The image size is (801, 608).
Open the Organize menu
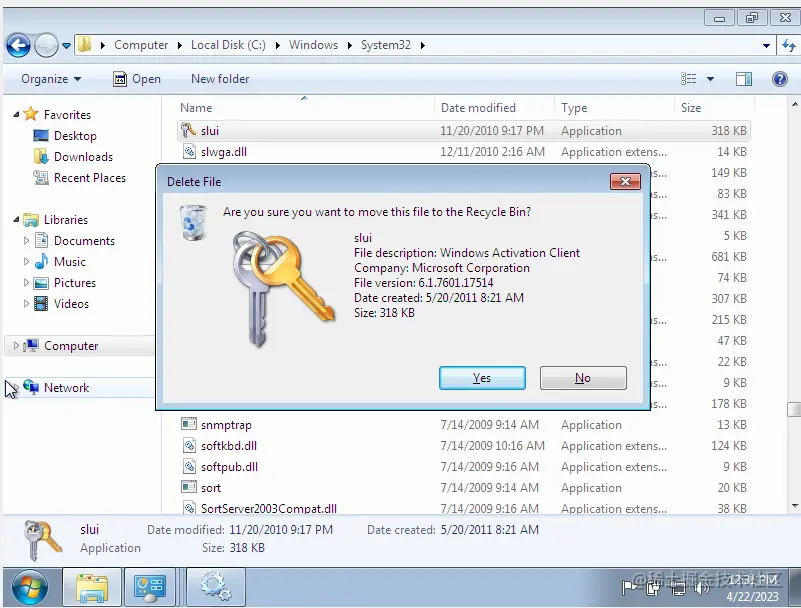coord(51,79)
